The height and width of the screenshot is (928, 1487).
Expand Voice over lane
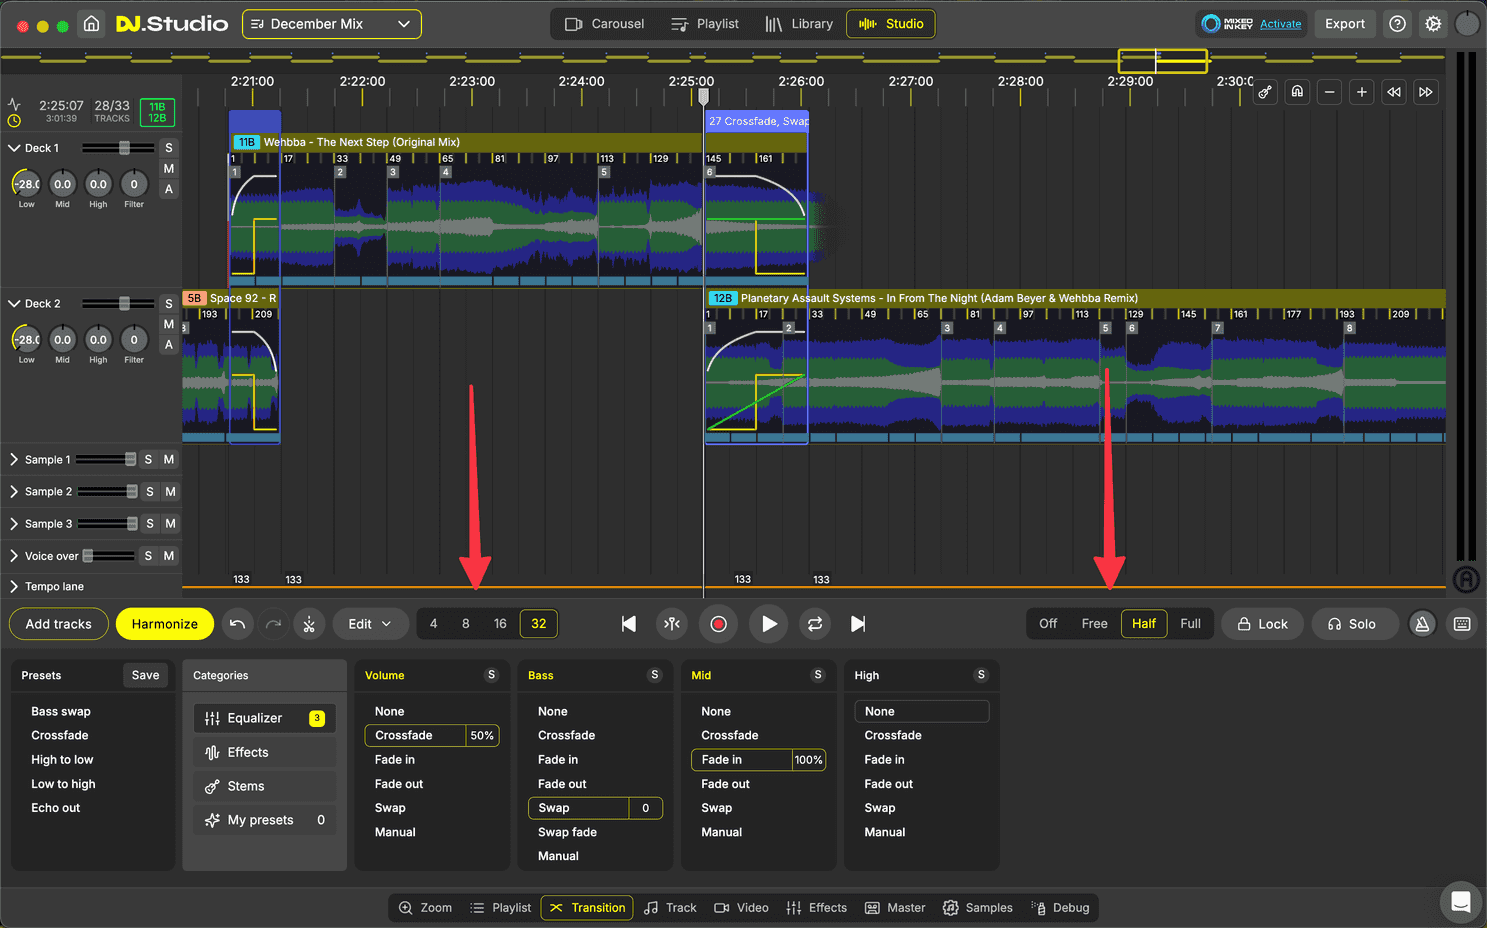pos(14,556)
